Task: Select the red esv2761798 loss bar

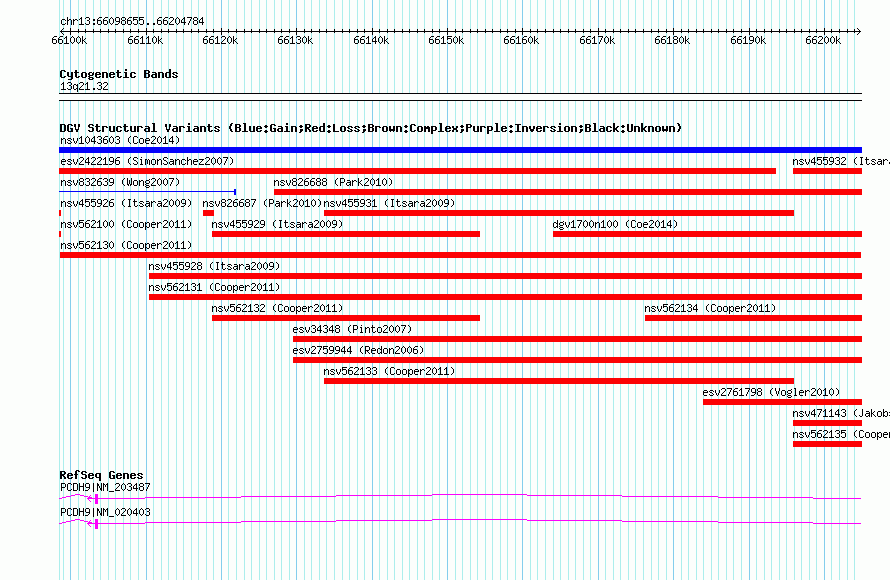Action: [782, 402]
